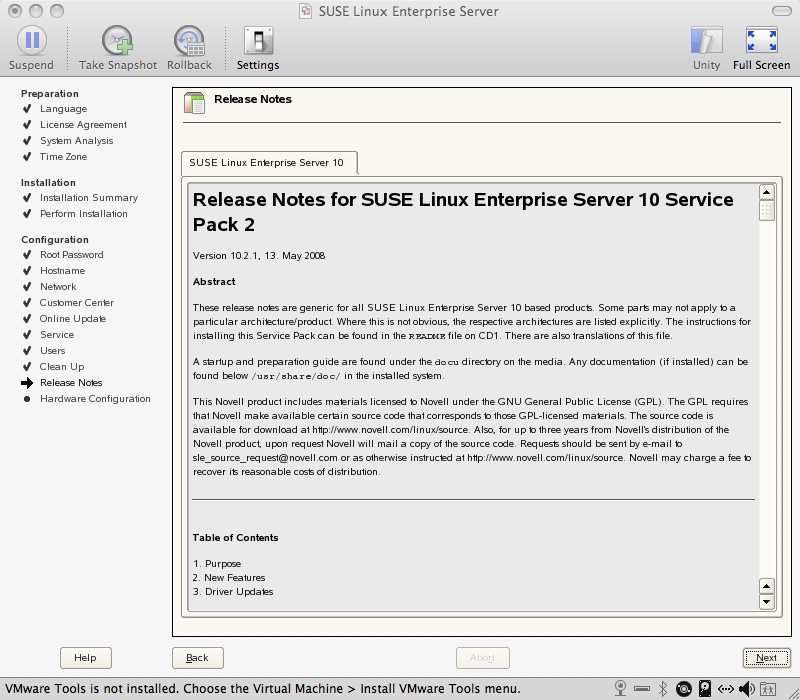Click the Network step

coord(58,287)
